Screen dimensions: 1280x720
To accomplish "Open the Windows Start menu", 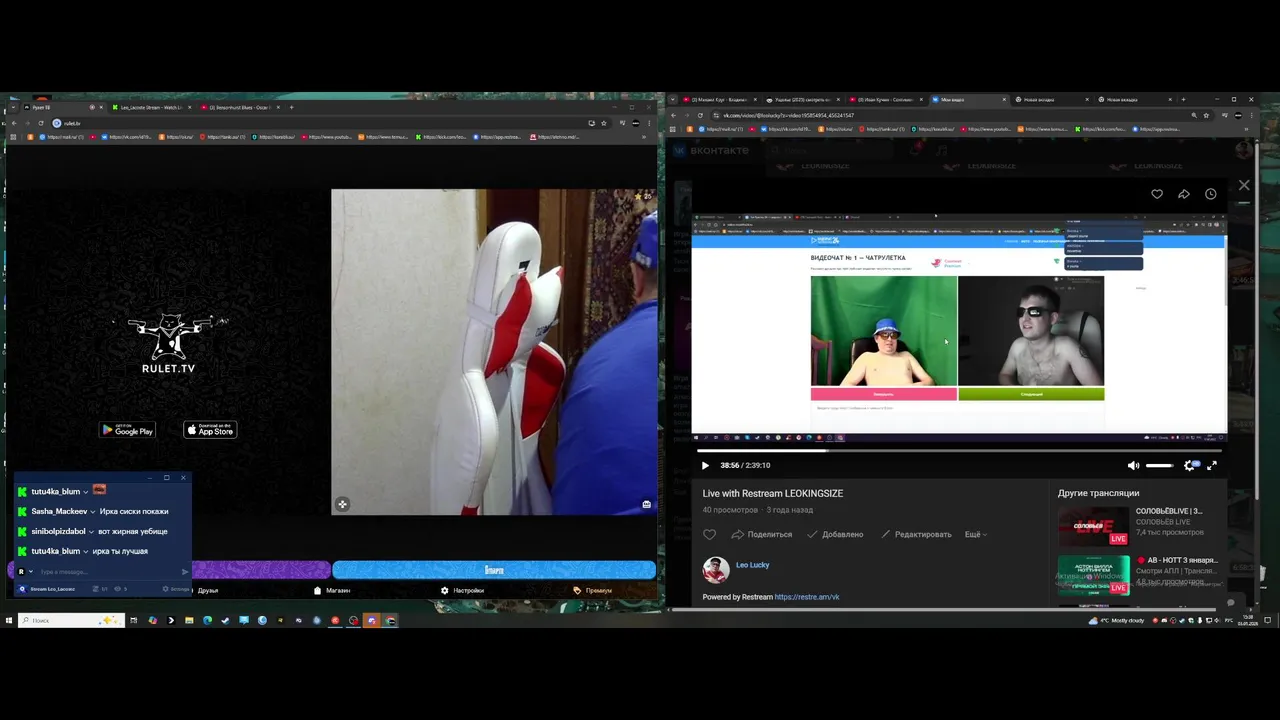I will [x=9, y=620].
